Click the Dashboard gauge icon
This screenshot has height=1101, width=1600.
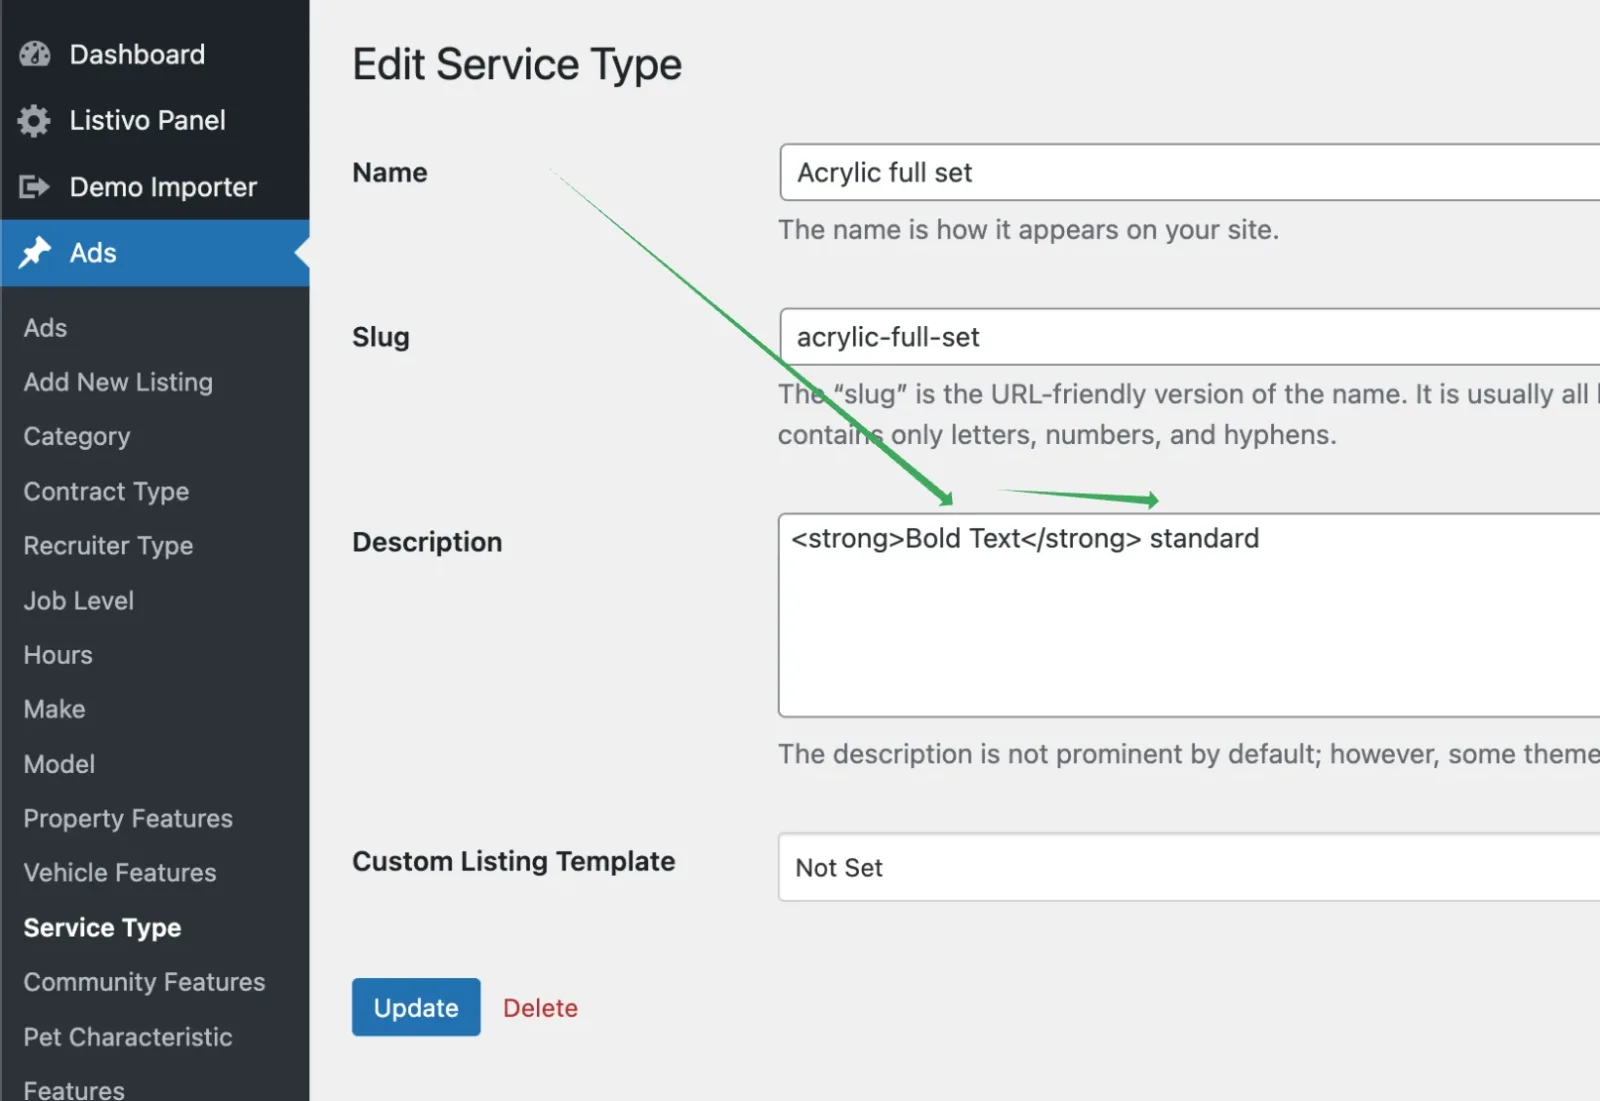click(35, 54)
